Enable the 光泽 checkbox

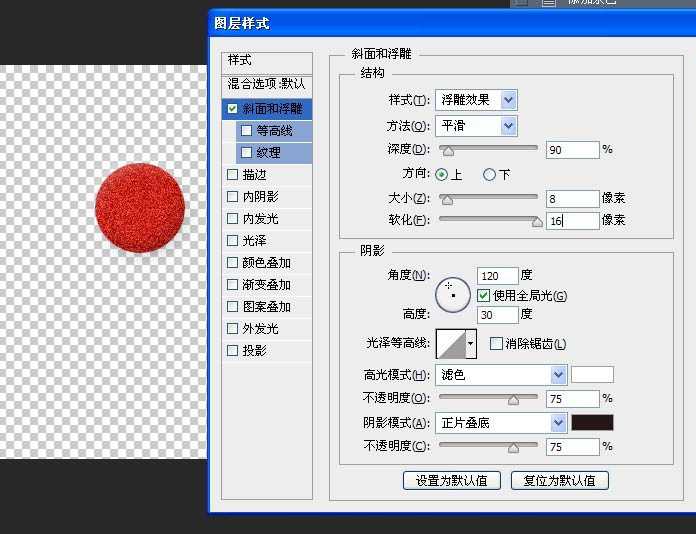(232, 241)
